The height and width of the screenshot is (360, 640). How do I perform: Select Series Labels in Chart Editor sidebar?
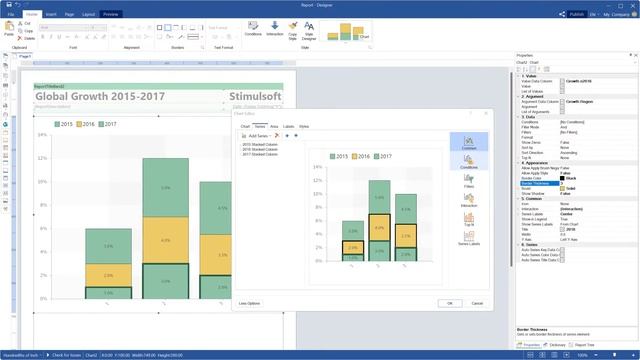point(469,238)
